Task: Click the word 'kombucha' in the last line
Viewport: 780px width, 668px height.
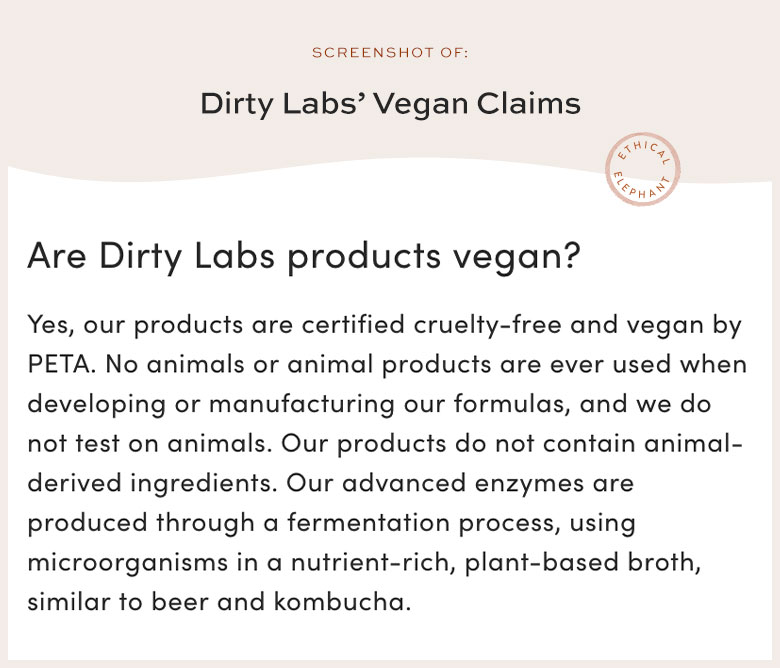Action: 342,602
